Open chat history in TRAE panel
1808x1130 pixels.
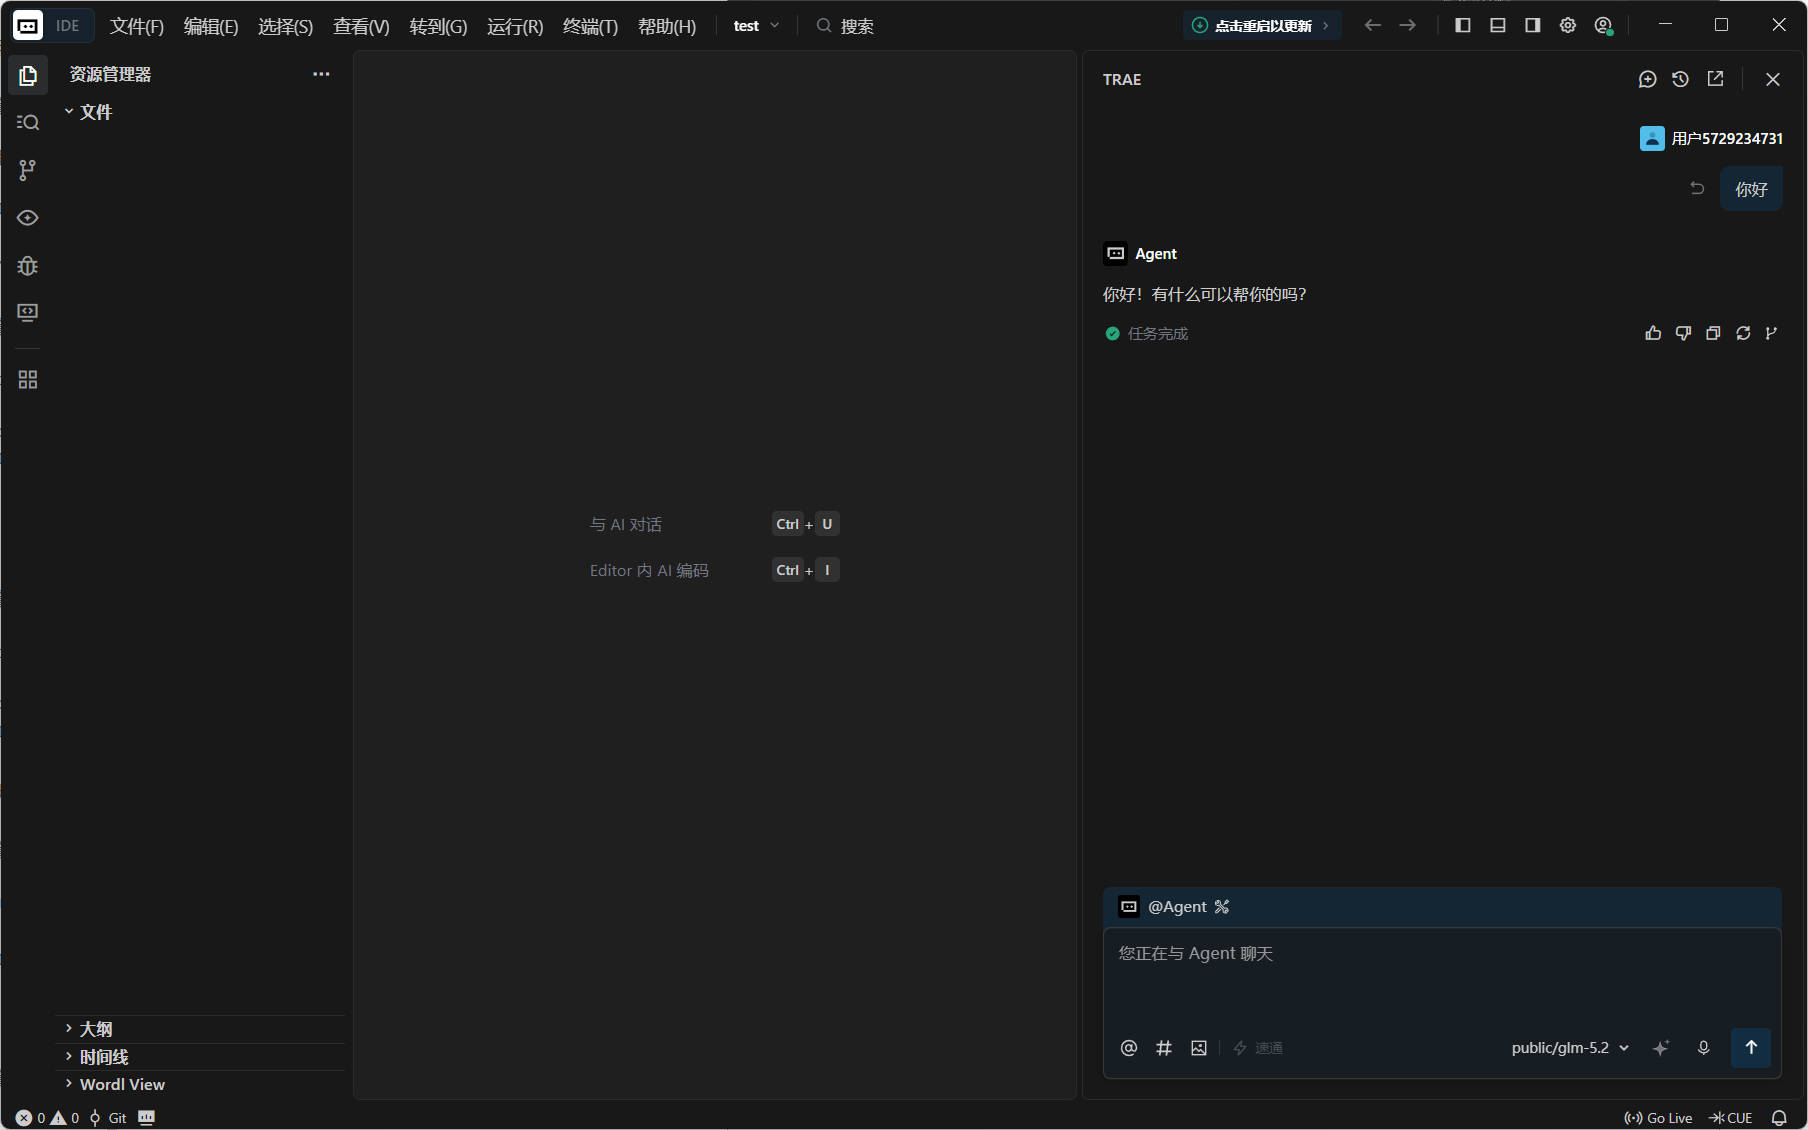point(1681,79)
